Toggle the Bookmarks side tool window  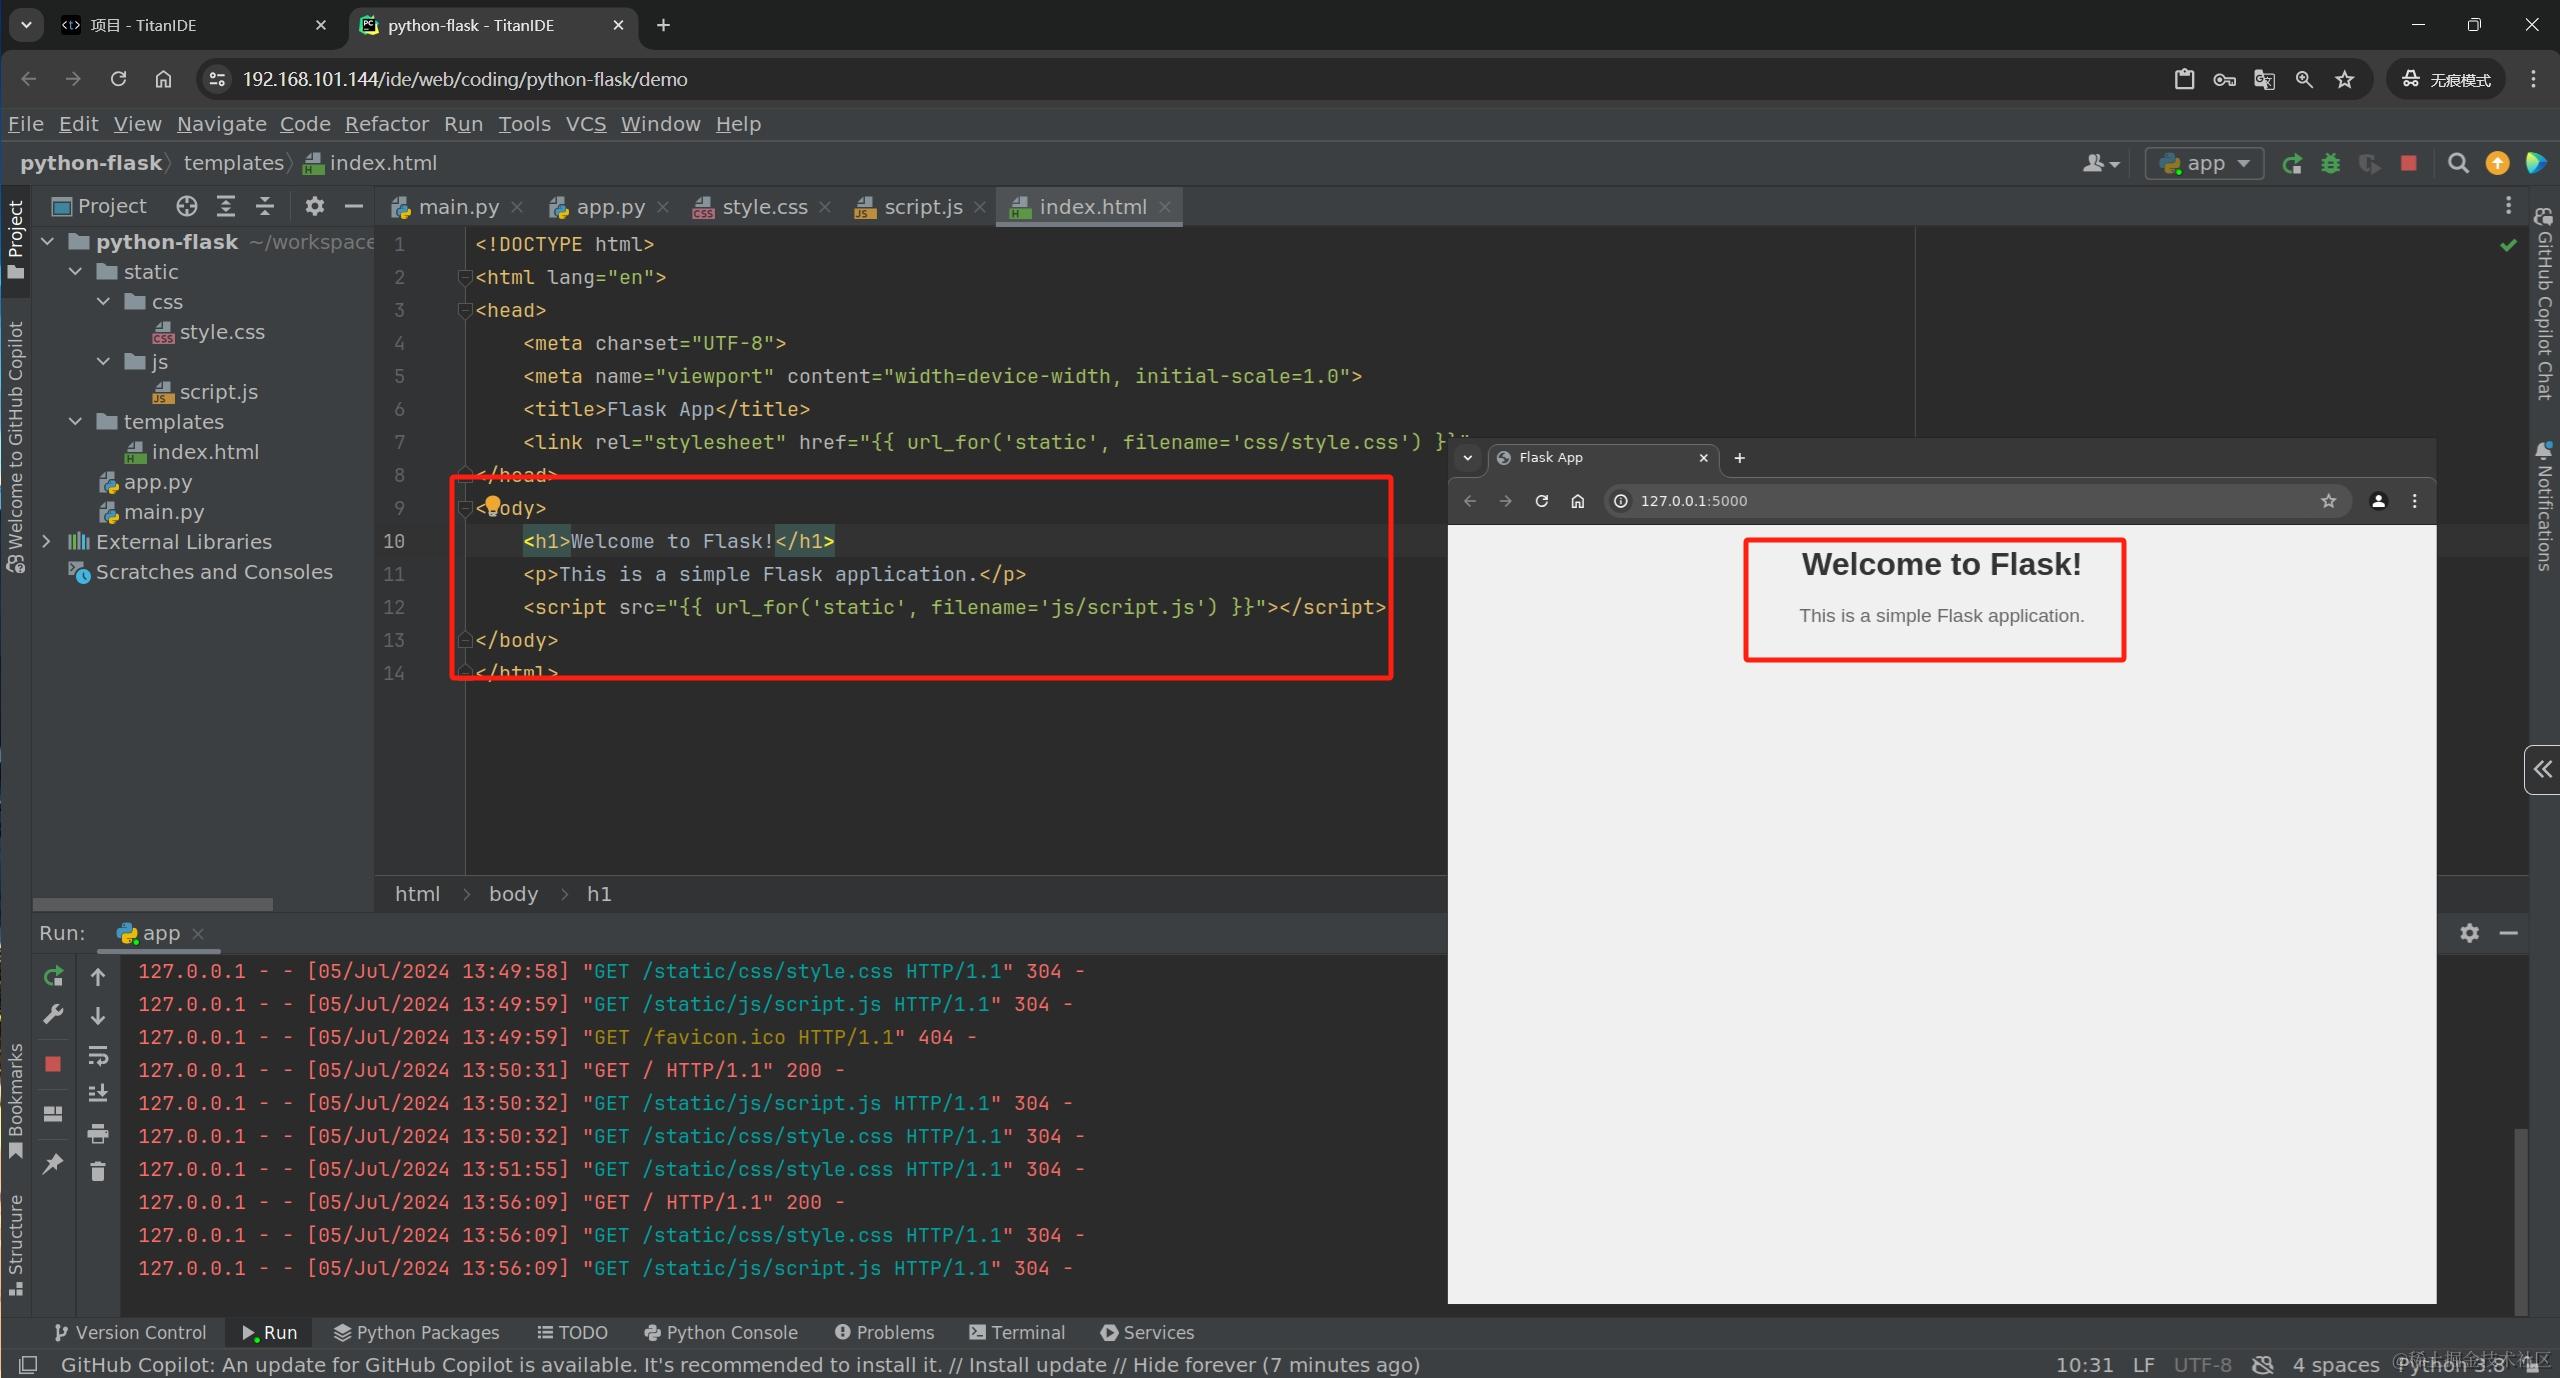[x=15, y=1100]
